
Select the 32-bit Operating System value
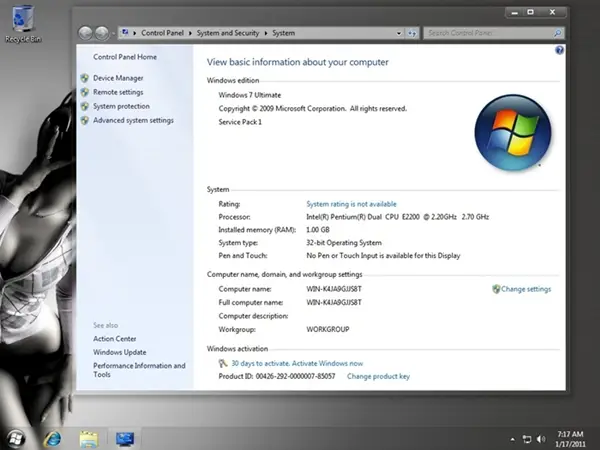344,243
